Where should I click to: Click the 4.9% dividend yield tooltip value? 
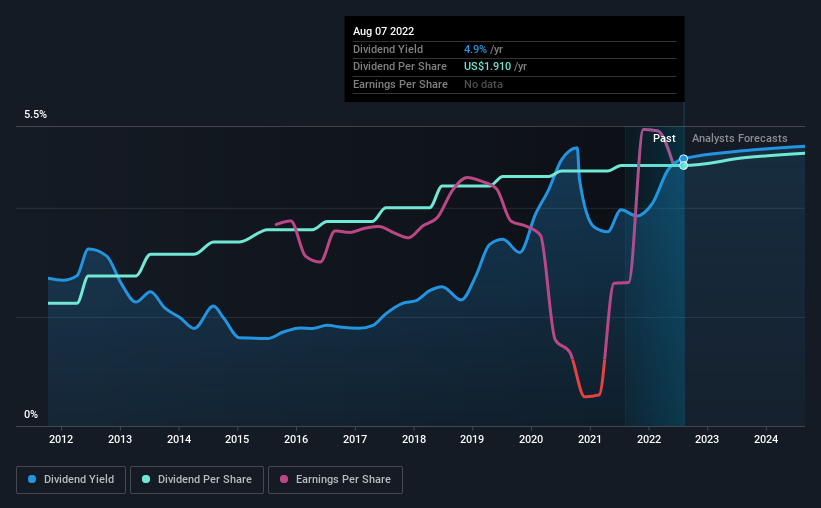(x=475, y=49)
